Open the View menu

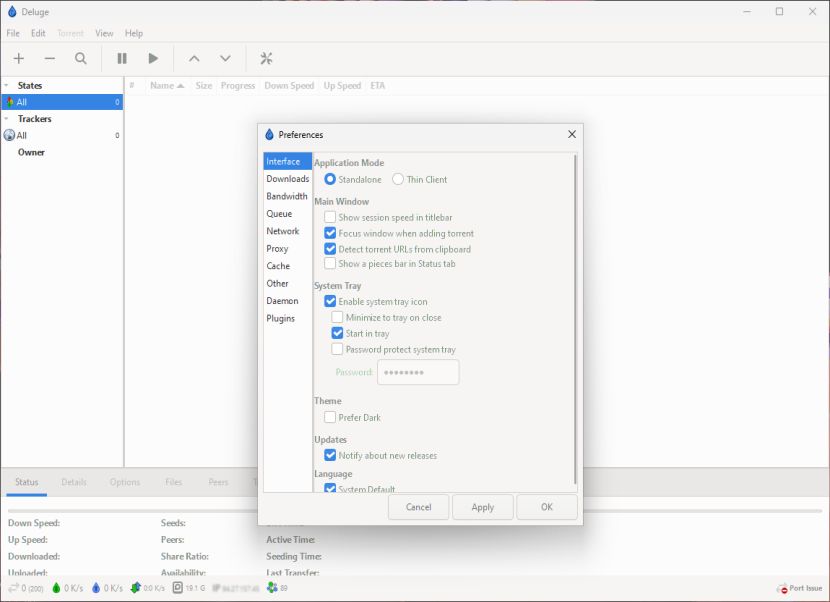pos(104,33)
